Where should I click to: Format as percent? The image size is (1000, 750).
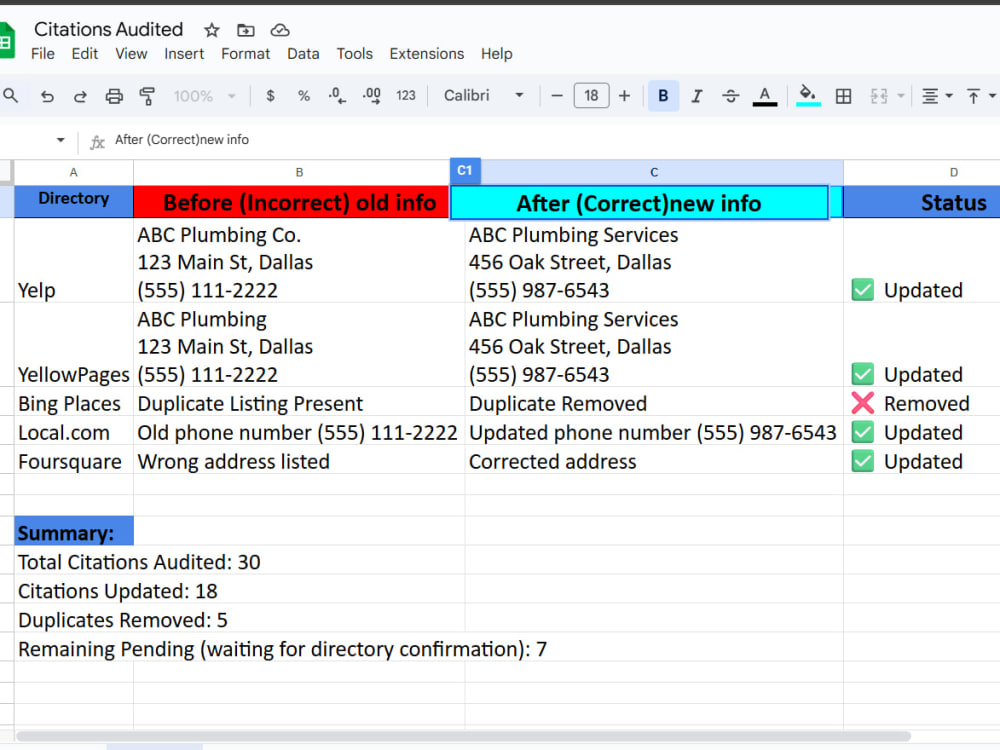pos(304,96)
